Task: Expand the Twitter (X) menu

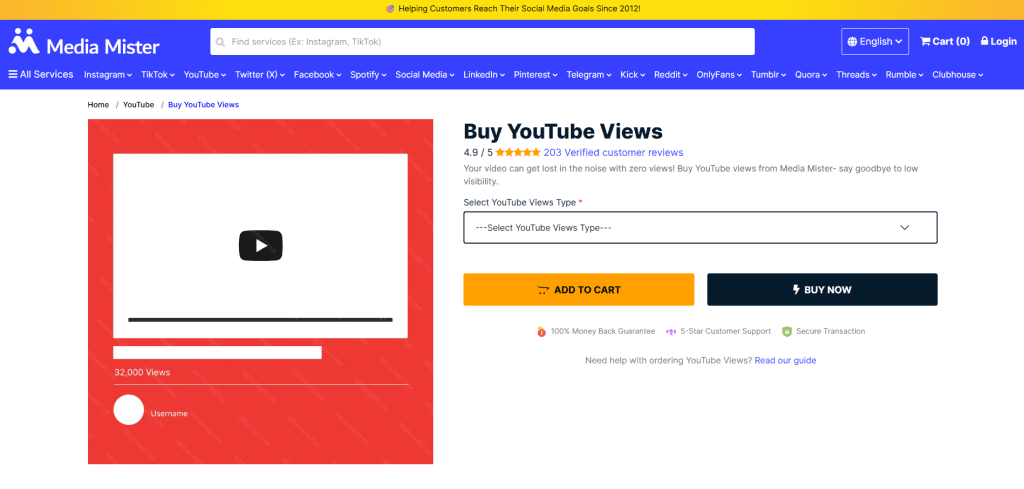Action: click(260, 74)
